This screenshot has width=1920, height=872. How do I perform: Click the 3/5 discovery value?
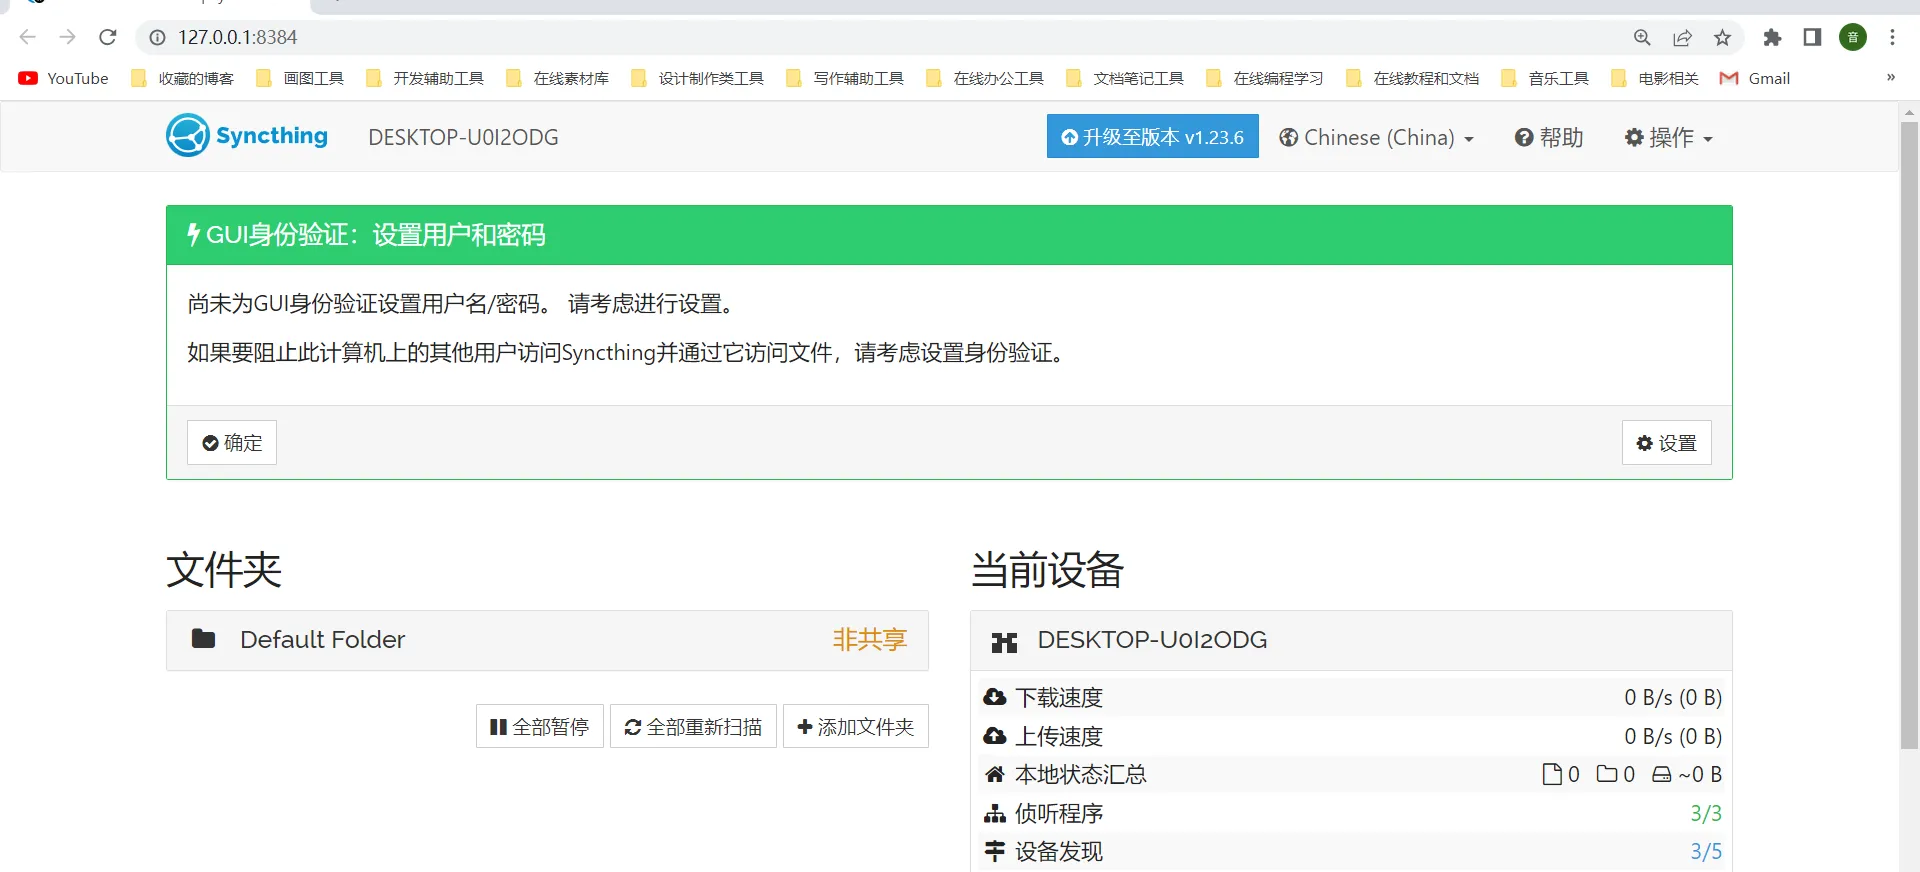coord(1706,851)
